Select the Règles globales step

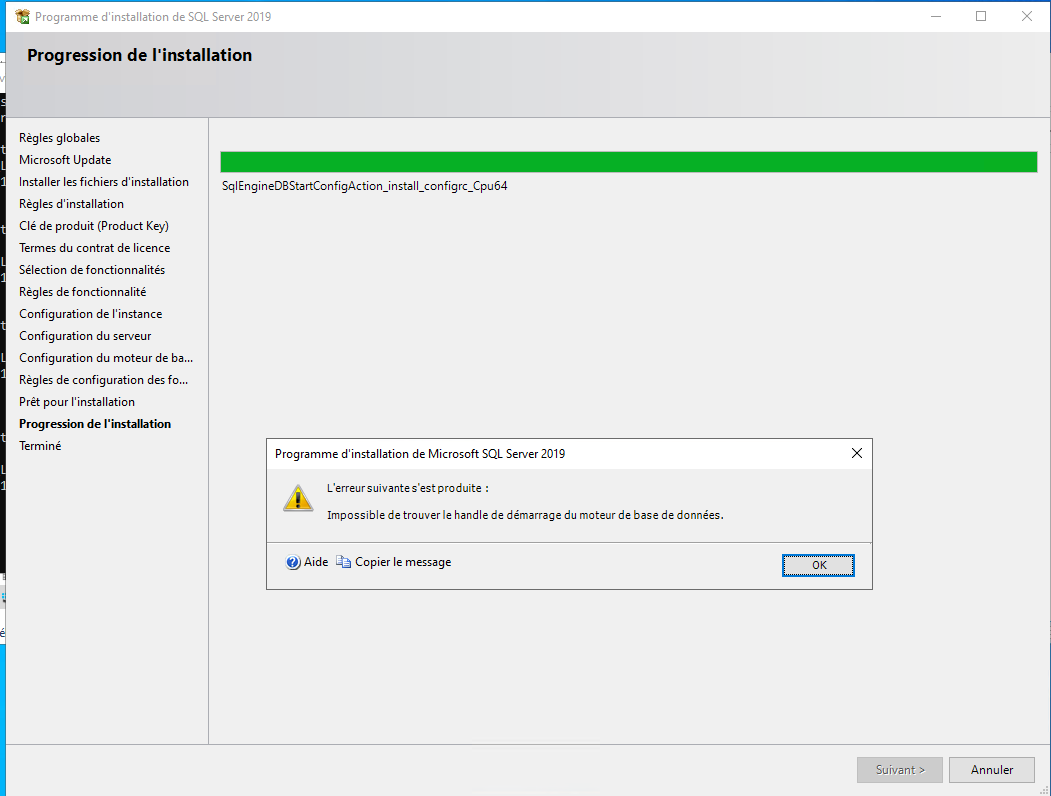click(x=60, y=138)
